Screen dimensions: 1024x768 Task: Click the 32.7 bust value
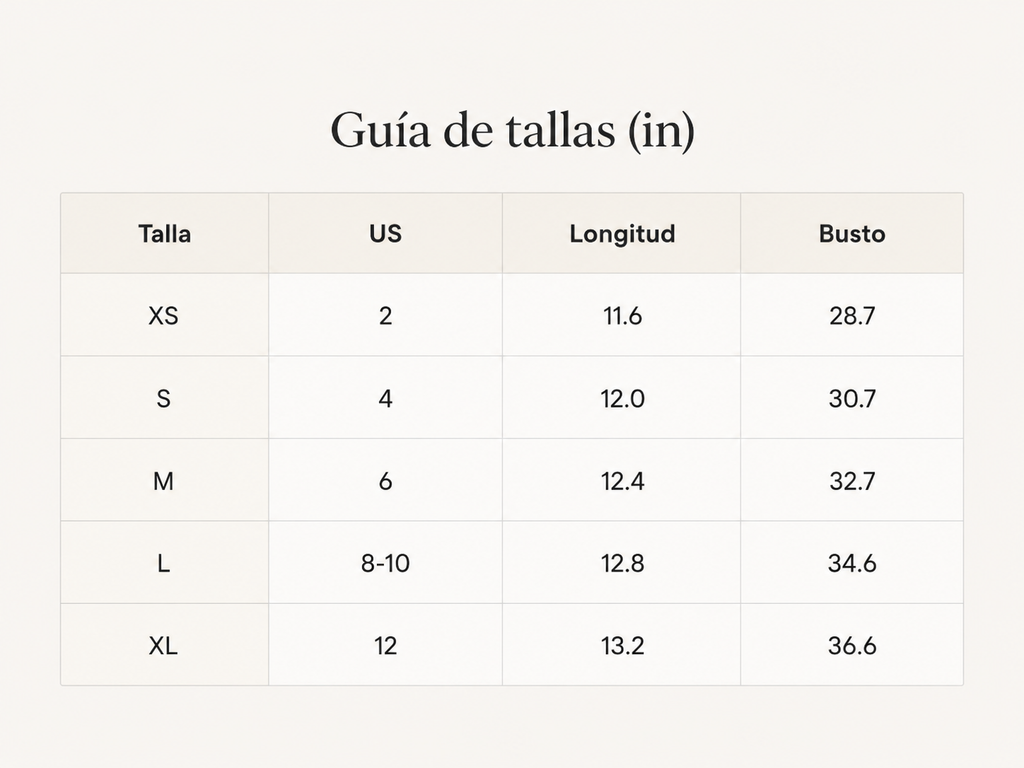tap(852, 481)
